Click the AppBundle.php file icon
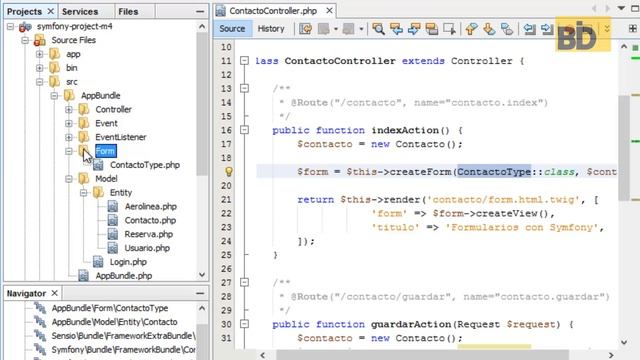This screenshot has width=640, height=360. pyautogui.click(x=83, y=276)
